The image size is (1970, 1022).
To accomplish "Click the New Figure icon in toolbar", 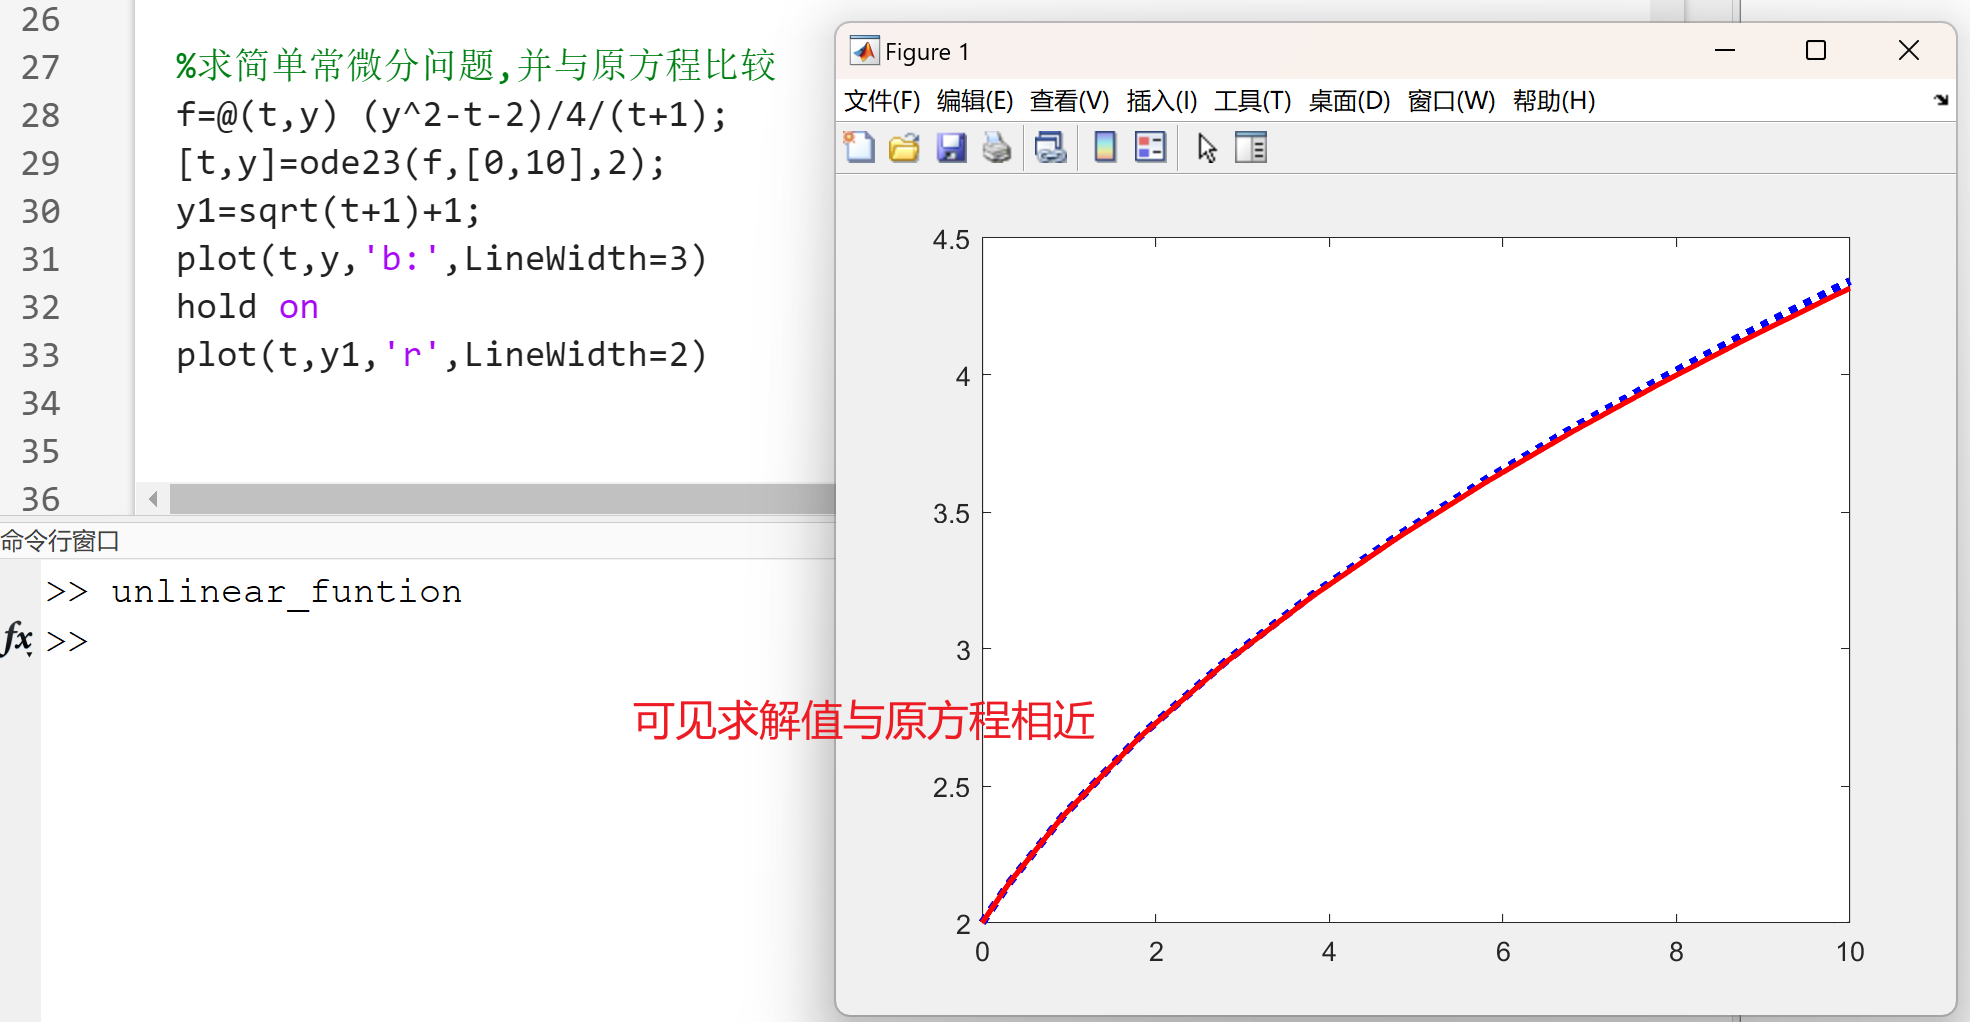I will tap(859, 148).
